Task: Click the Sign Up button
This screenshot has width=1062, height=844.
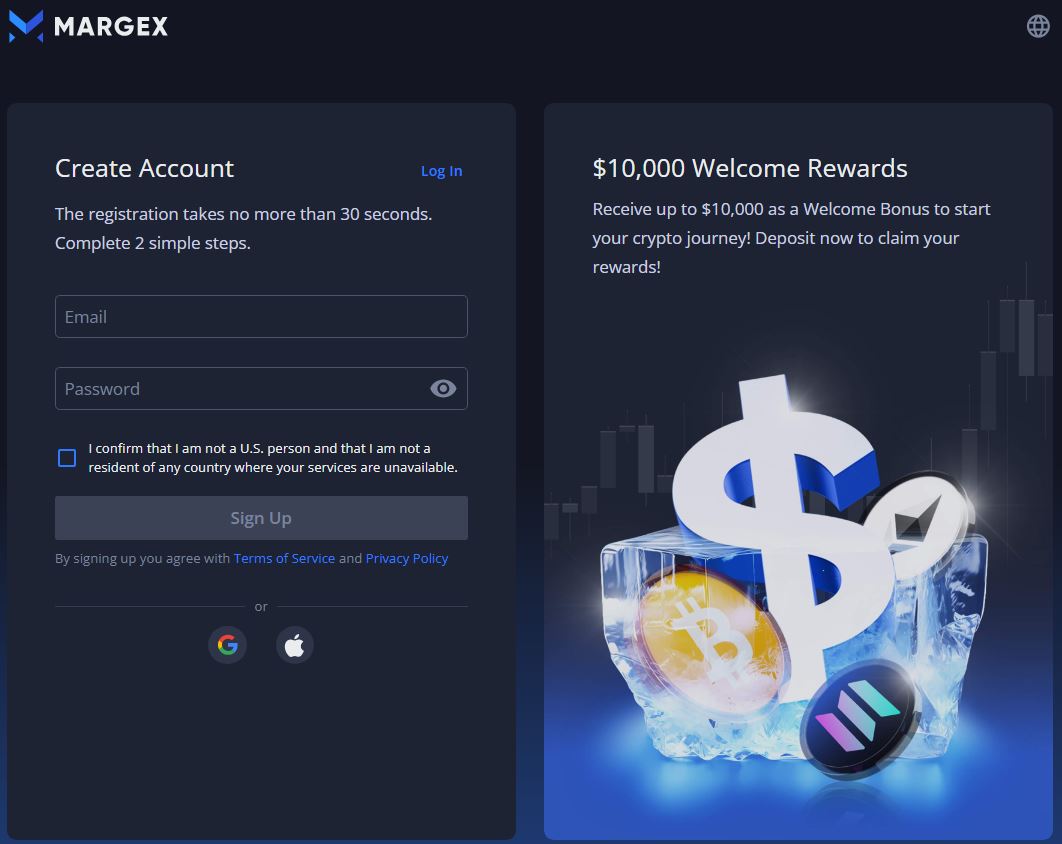Action: click(x=261, y=518)
